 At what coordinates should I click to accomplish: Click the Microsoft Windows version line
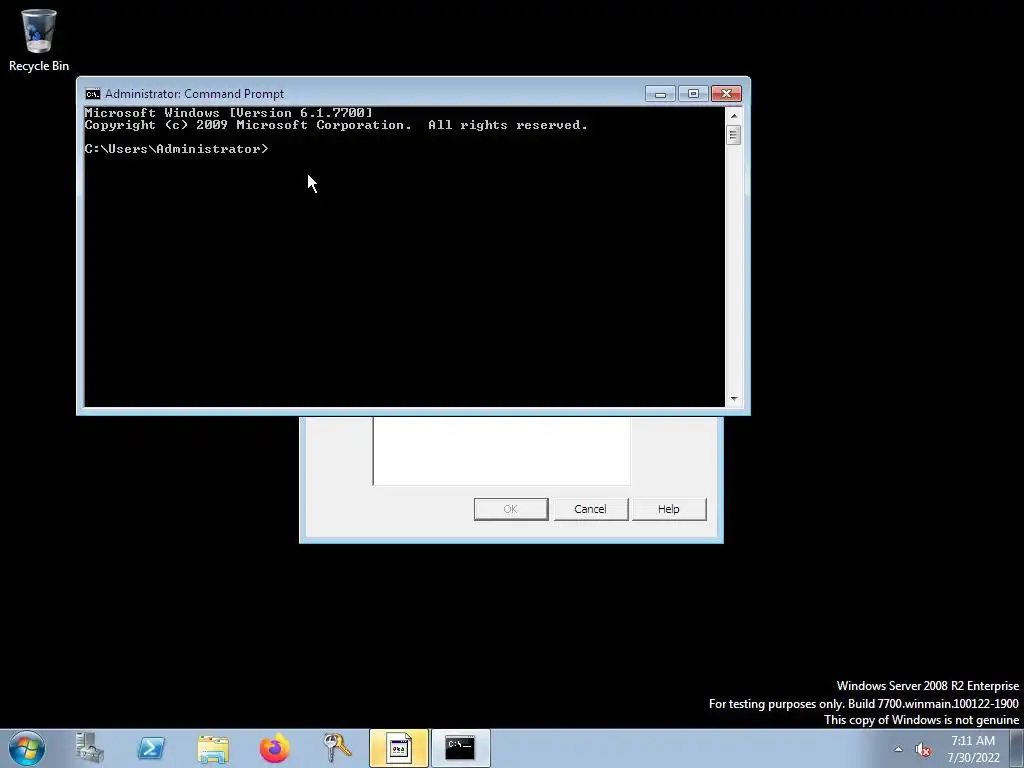pyautogui.click(x=229, y=113)
